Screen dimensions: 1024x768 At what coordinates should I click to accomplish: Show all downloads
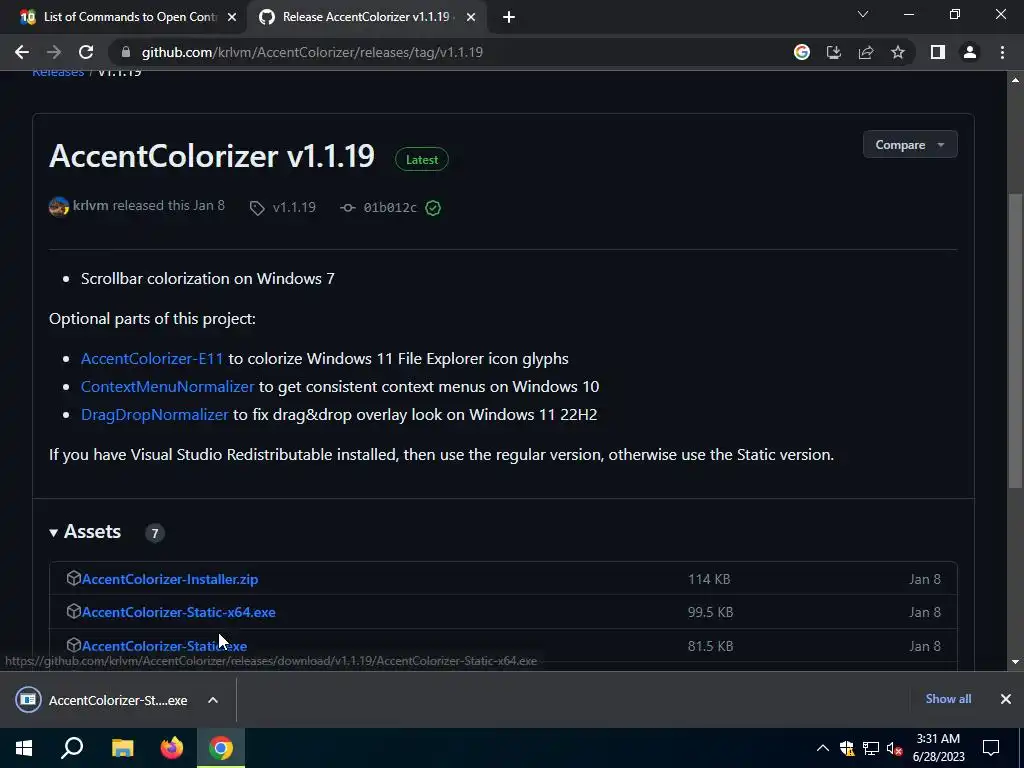pyautogui.click(x=948, y=699)
